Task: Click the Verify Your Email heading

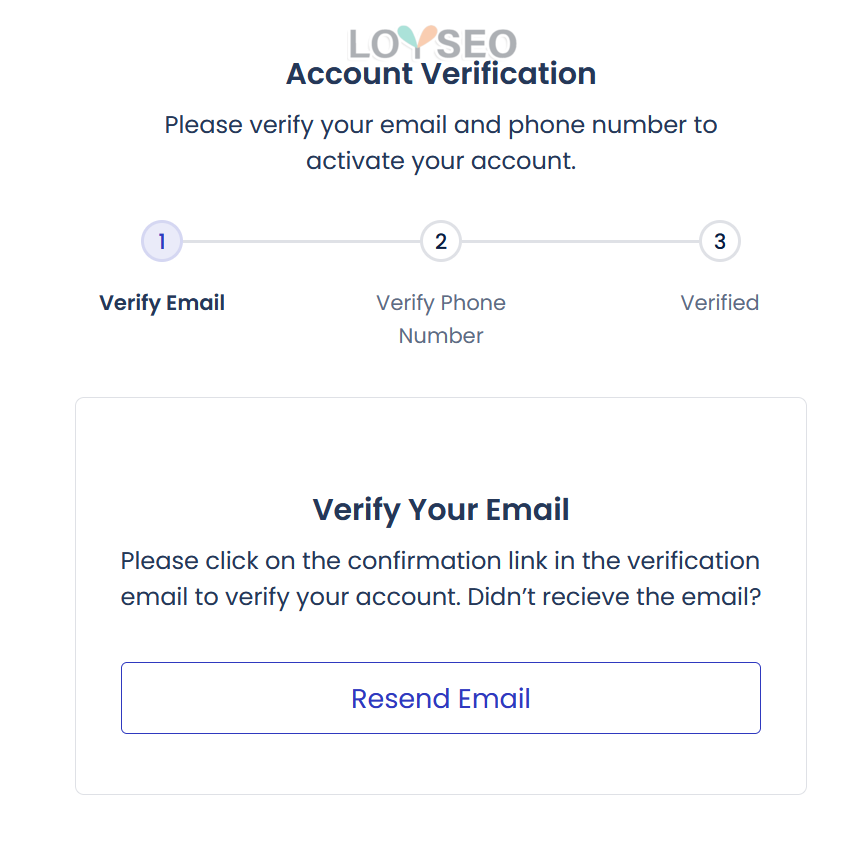Action: pos(440,509)
